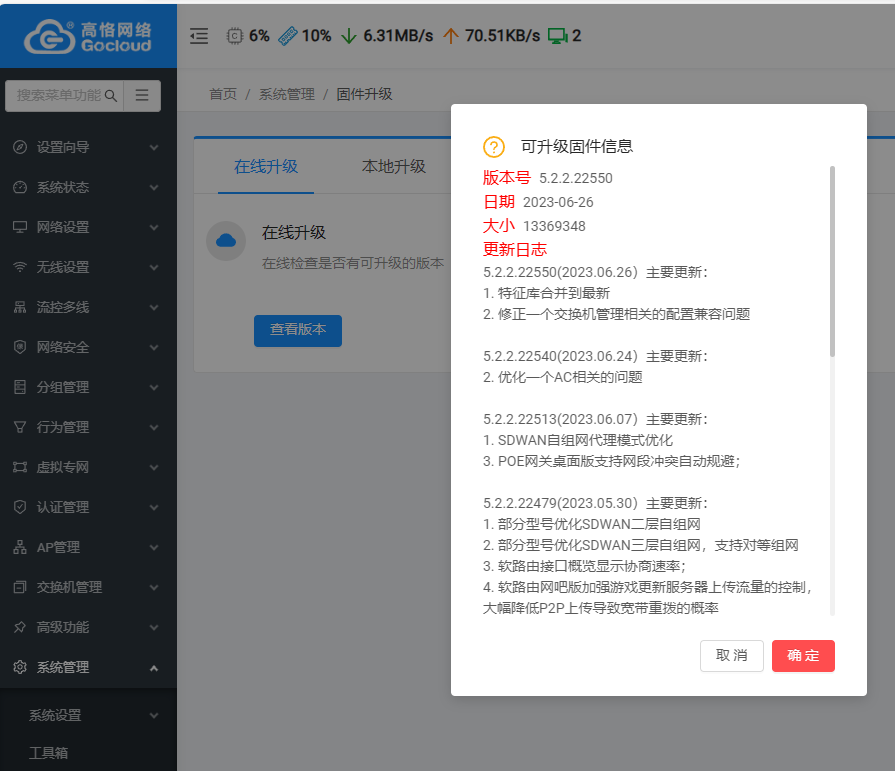Click 取消 to dismiss the dialog

(x=732, y=656)
